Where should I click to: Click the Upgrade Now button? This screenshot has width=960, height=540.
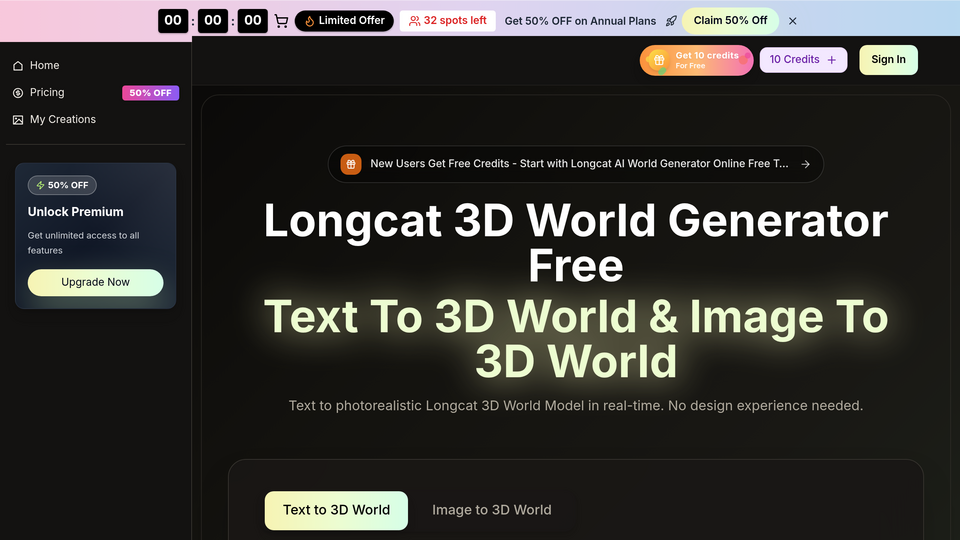pos(96,282)
